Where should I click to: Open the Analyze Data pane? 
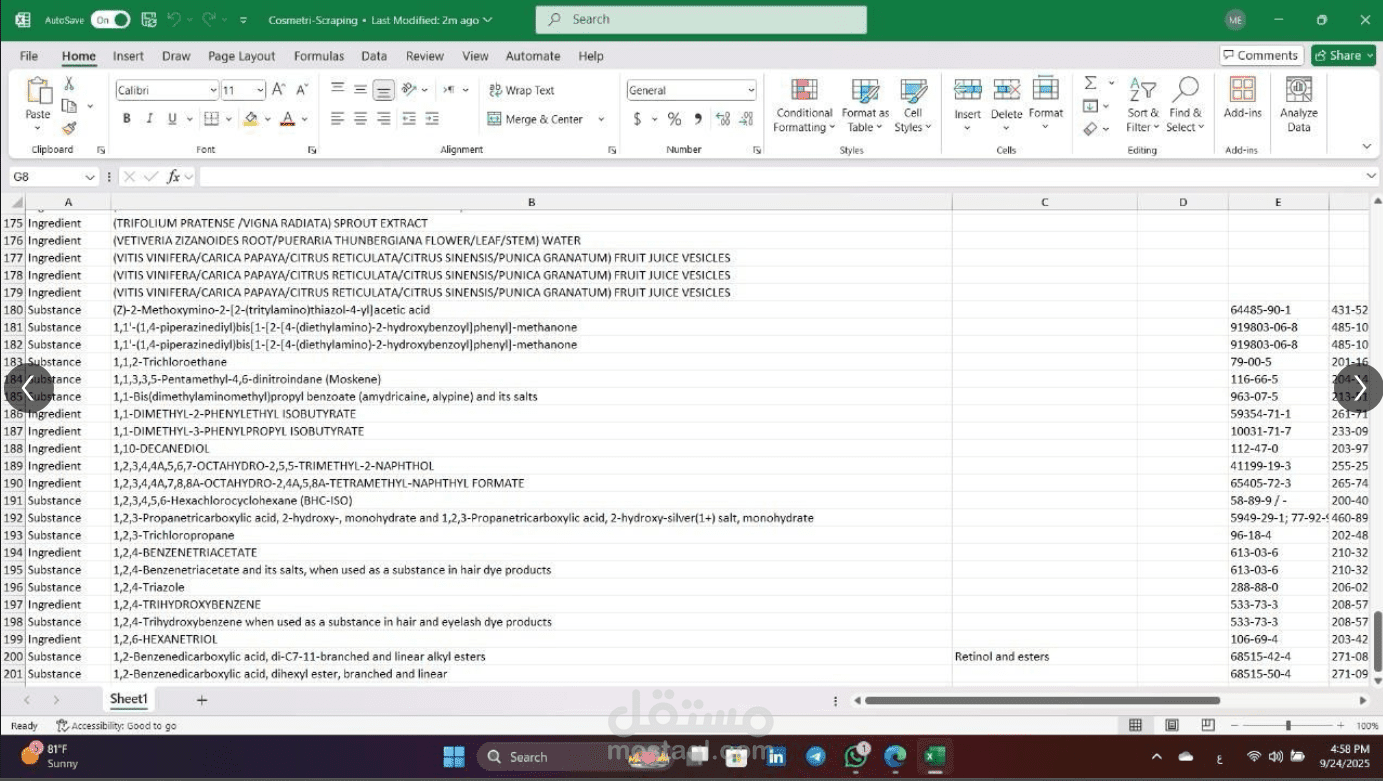point(1297,103)
